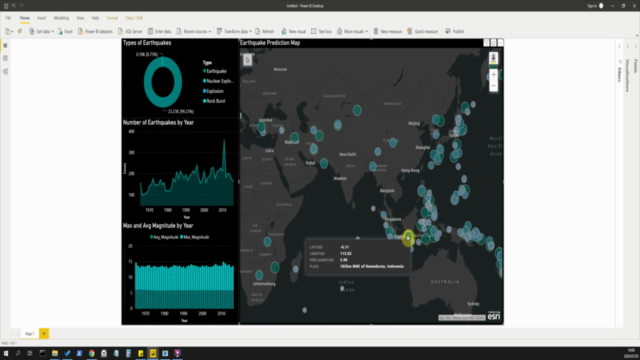Click the map location pin button
The image size is (640, 360).
pyautogui.click(x=493, y=58)
